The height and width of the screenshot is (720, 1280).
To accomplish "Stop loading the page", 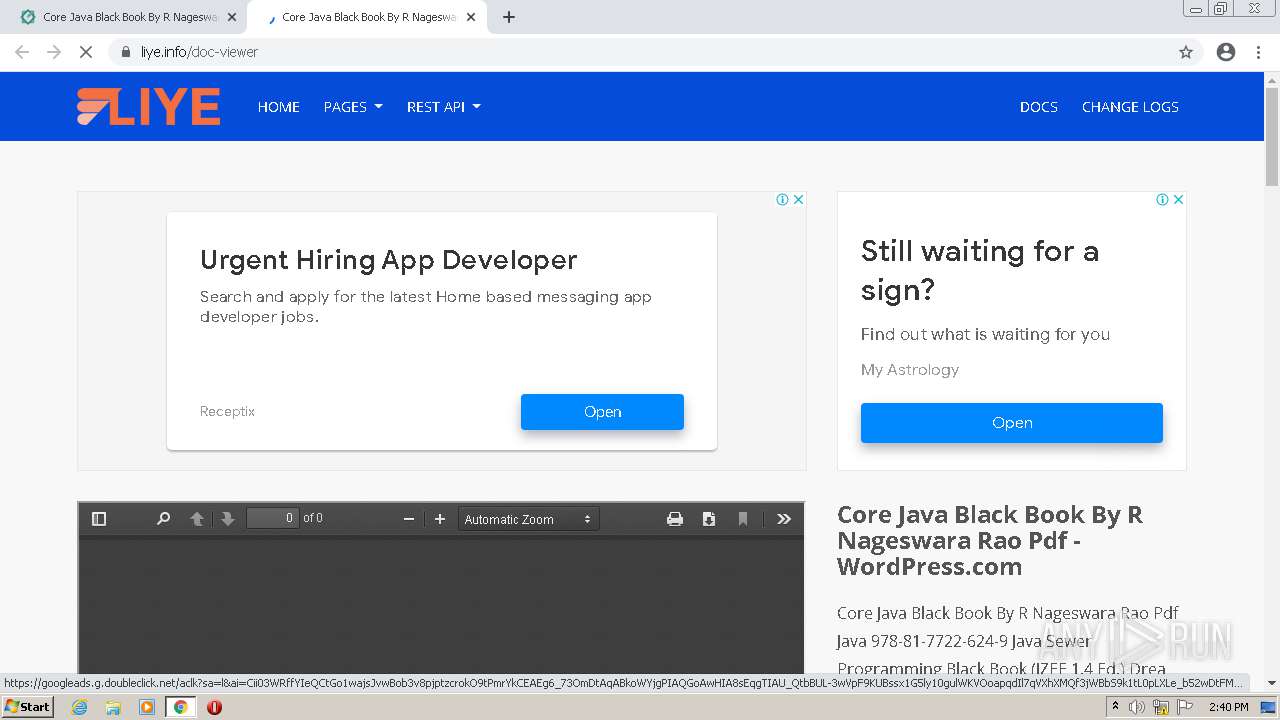I will click(86, 52).
